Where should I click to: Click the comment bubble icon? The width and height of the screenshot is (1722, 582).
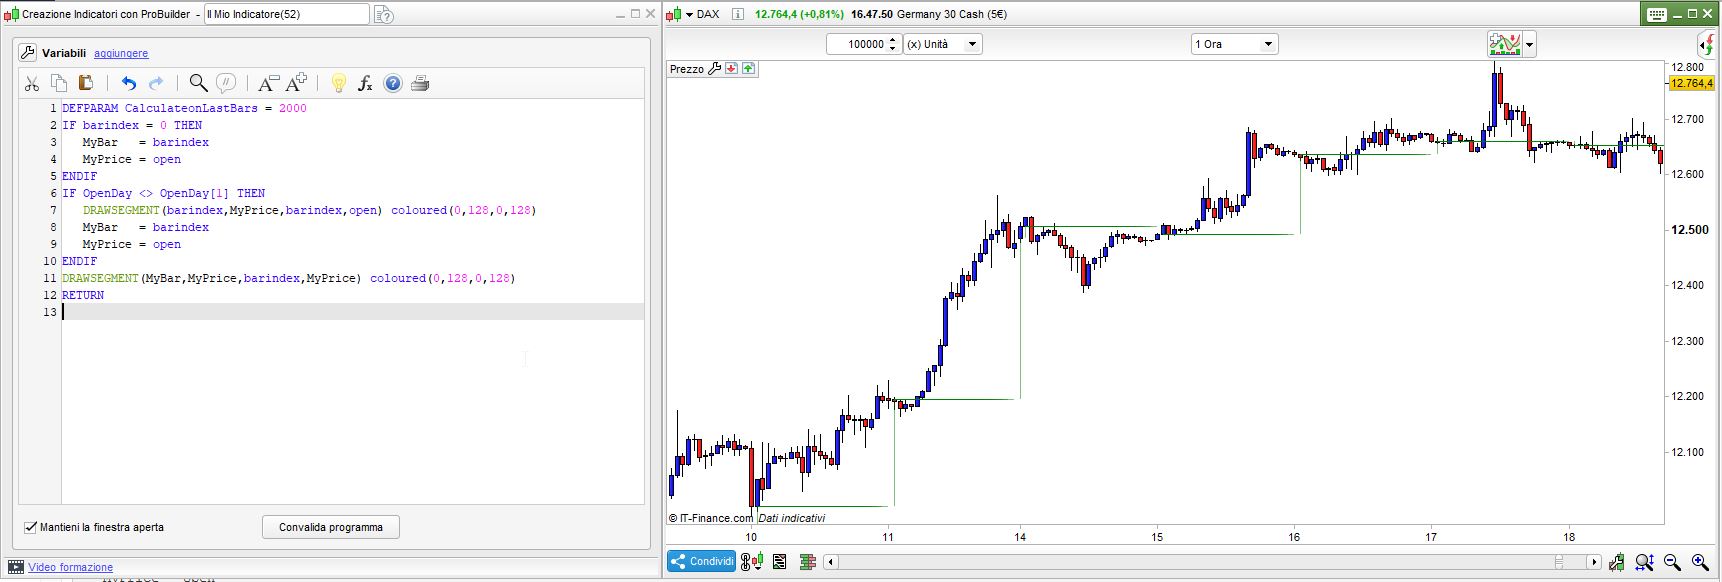click(x=226, y=84)
